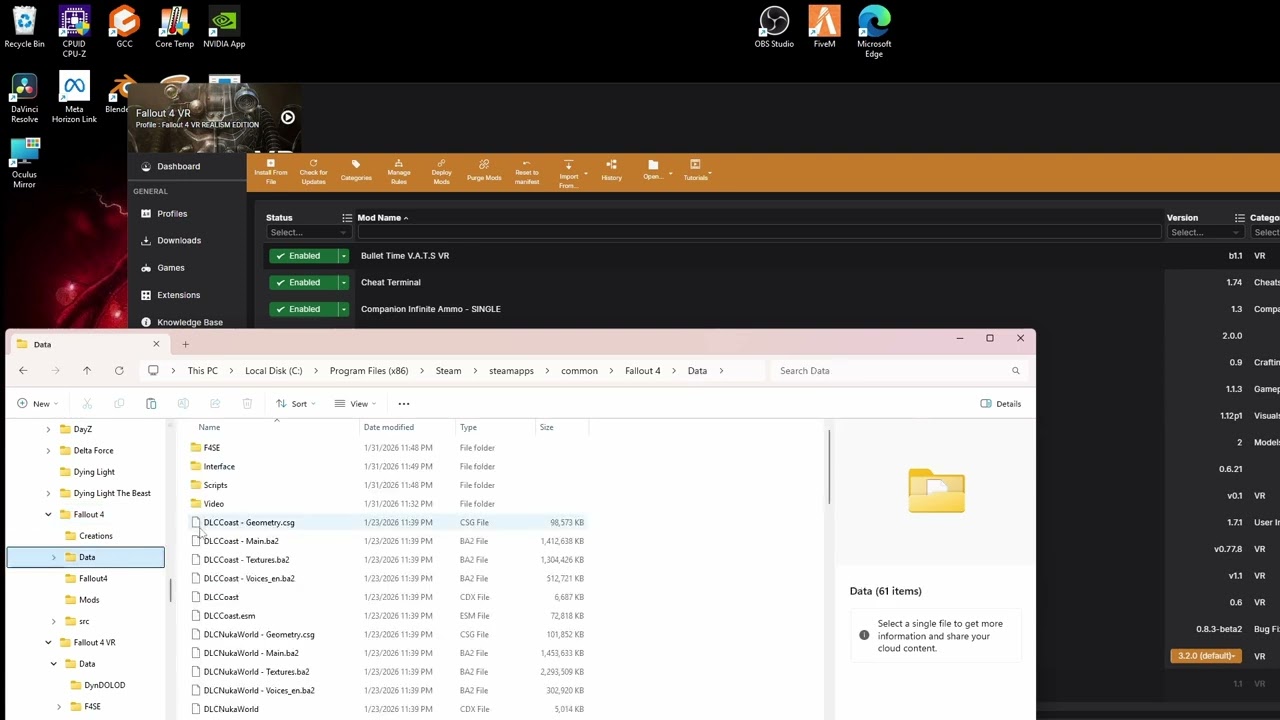Image resolution: width=1280 pixels, height=720 pixels.
Task: Click the Details pane button in Explorer
Action: coord(1001,404)
